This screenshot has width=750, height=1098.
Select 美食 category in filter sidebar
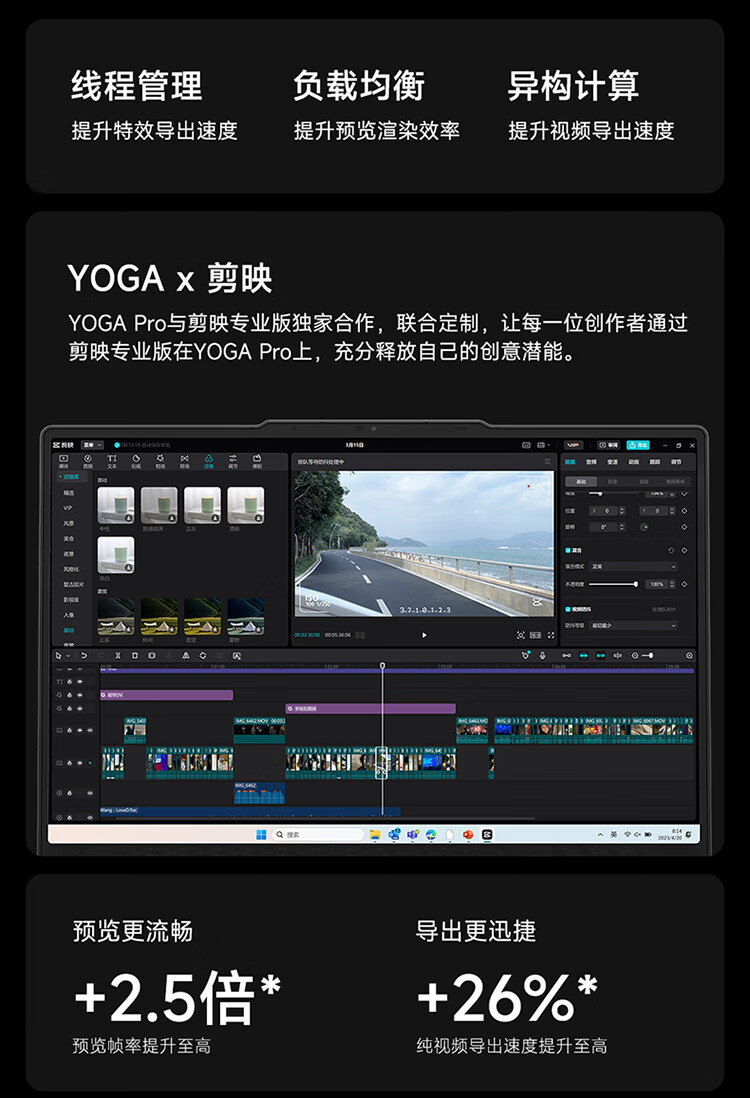coord(69,538)
